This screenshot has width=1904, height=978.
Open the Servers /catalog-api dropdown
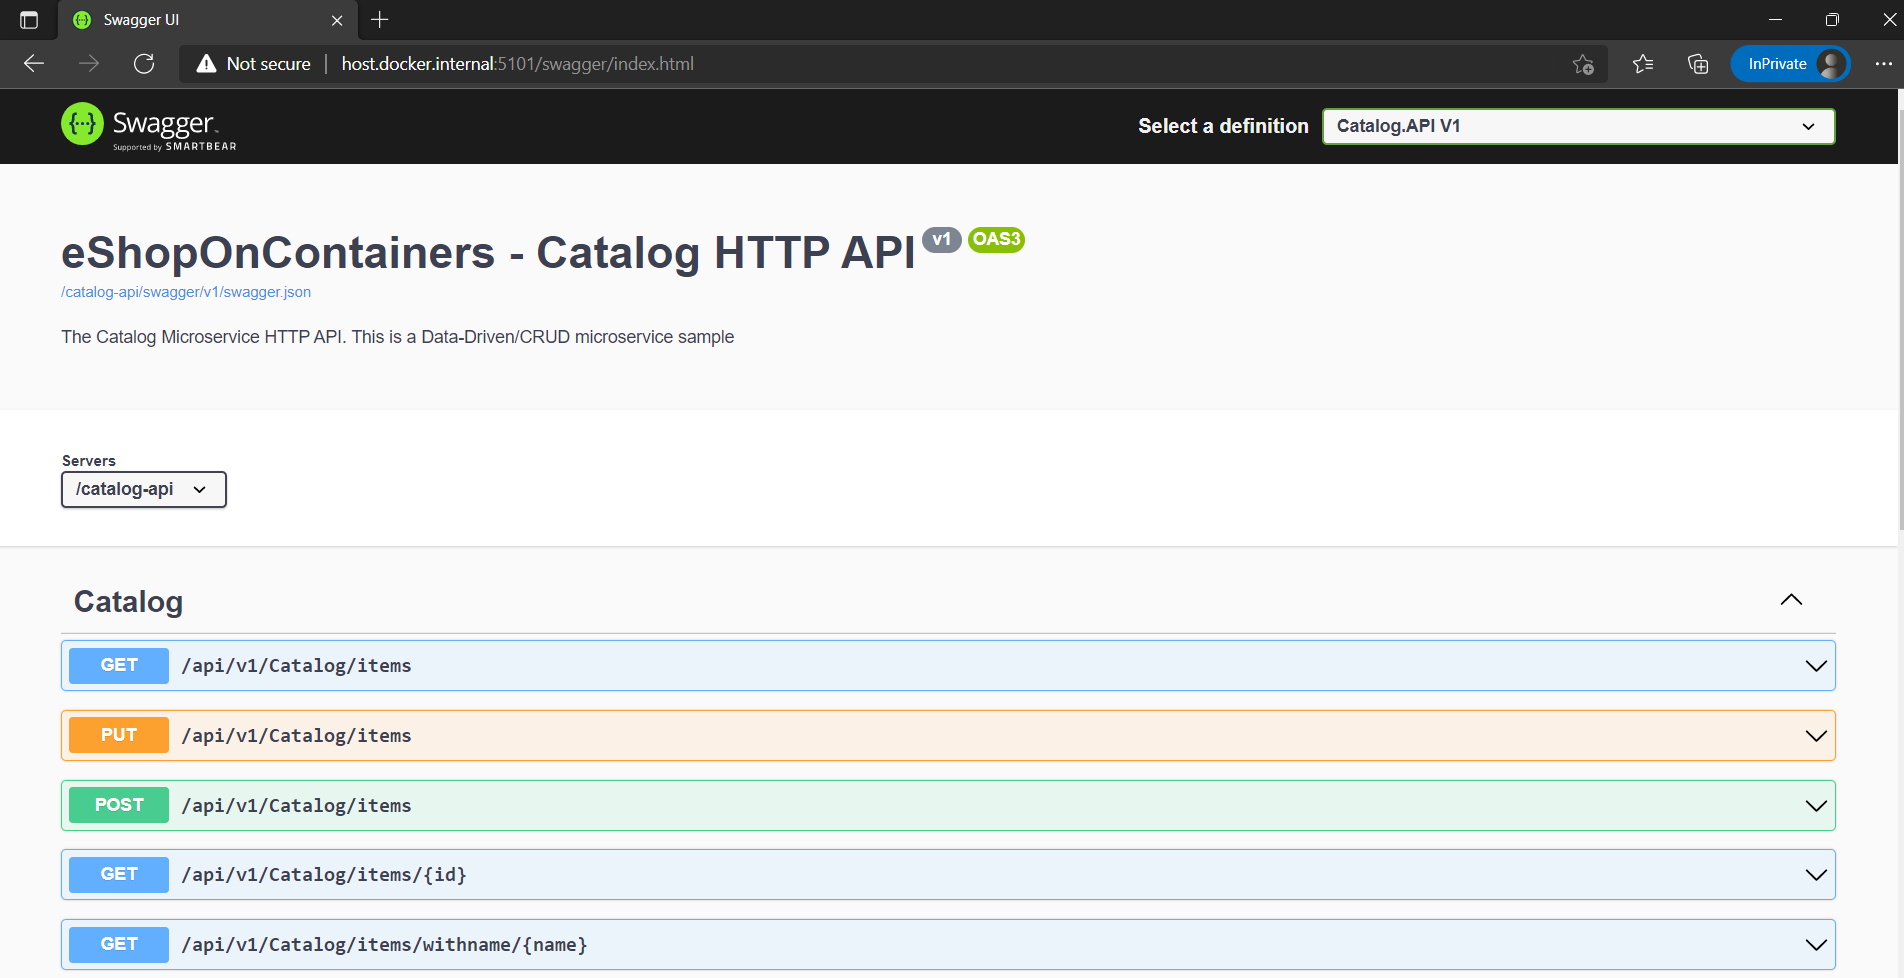[x=143, y=489]
